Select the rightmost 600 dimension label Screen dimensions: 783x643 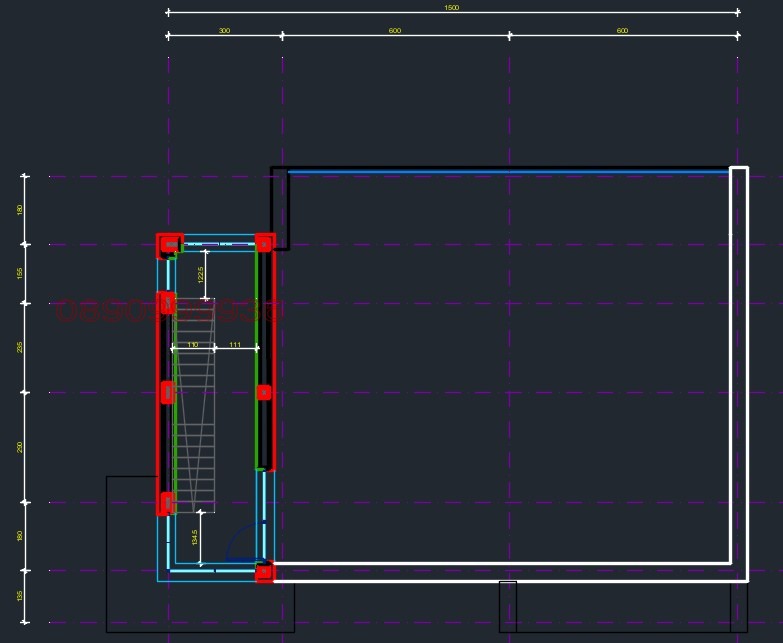coord(622,31)
